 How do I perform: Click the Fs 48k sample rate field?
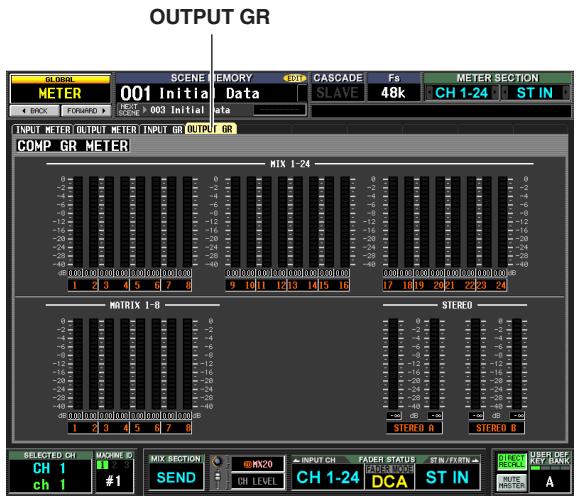pyautogui.click(x=393, y=93)
